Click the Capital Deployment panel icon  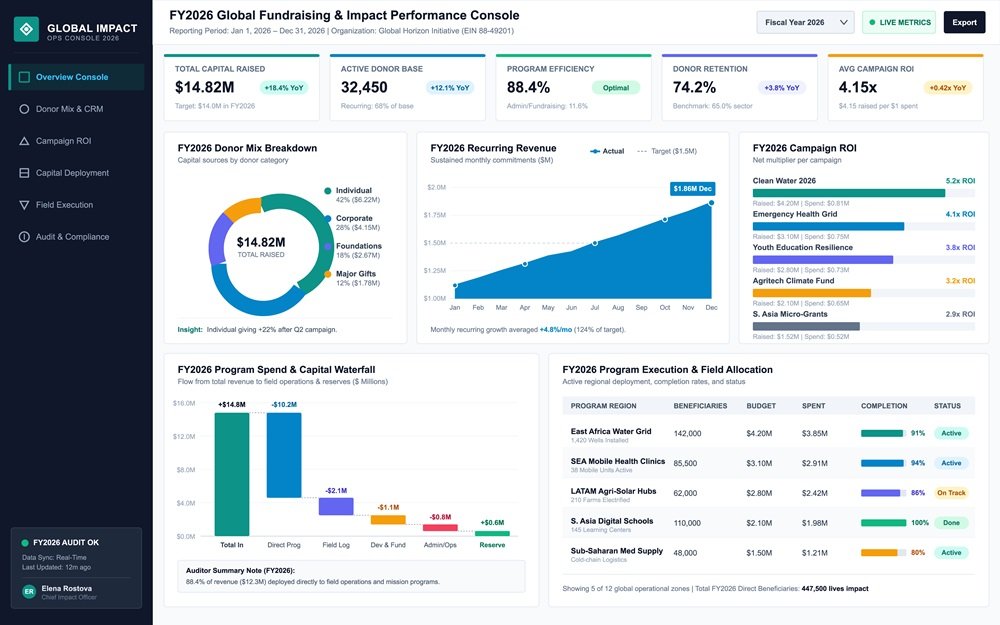coord(24,173)
